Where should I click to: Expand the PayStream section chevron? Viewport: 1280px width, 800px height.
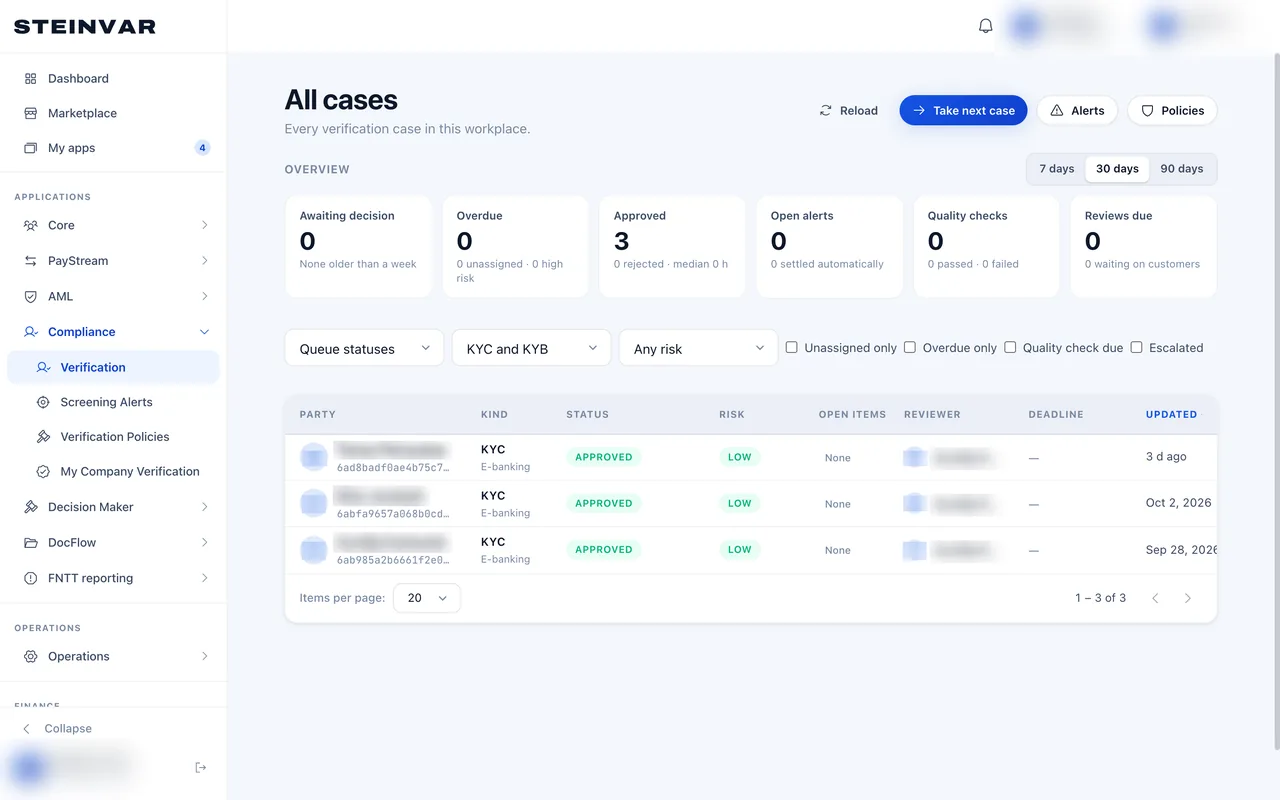click(x=204, y=261)
